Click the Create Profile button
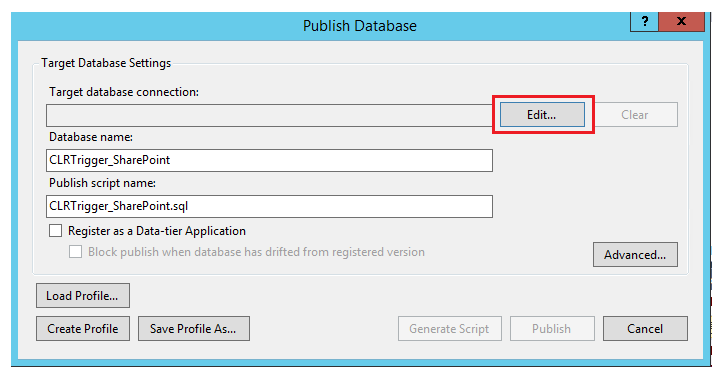The width and height of the screenshot is (727, 379). tap(83, 328)
